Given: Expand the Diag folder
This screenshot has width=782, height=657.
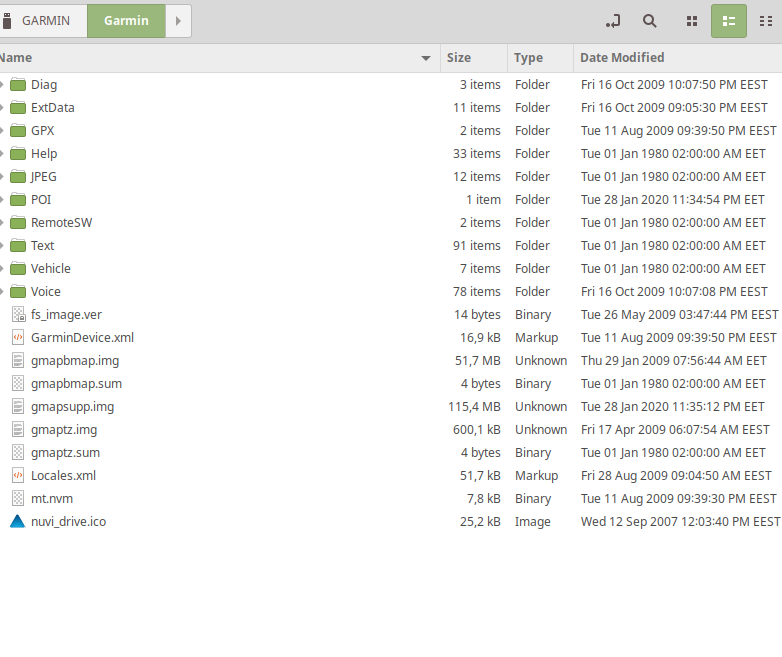Looking at the screenshot, I should click(2, 85).
